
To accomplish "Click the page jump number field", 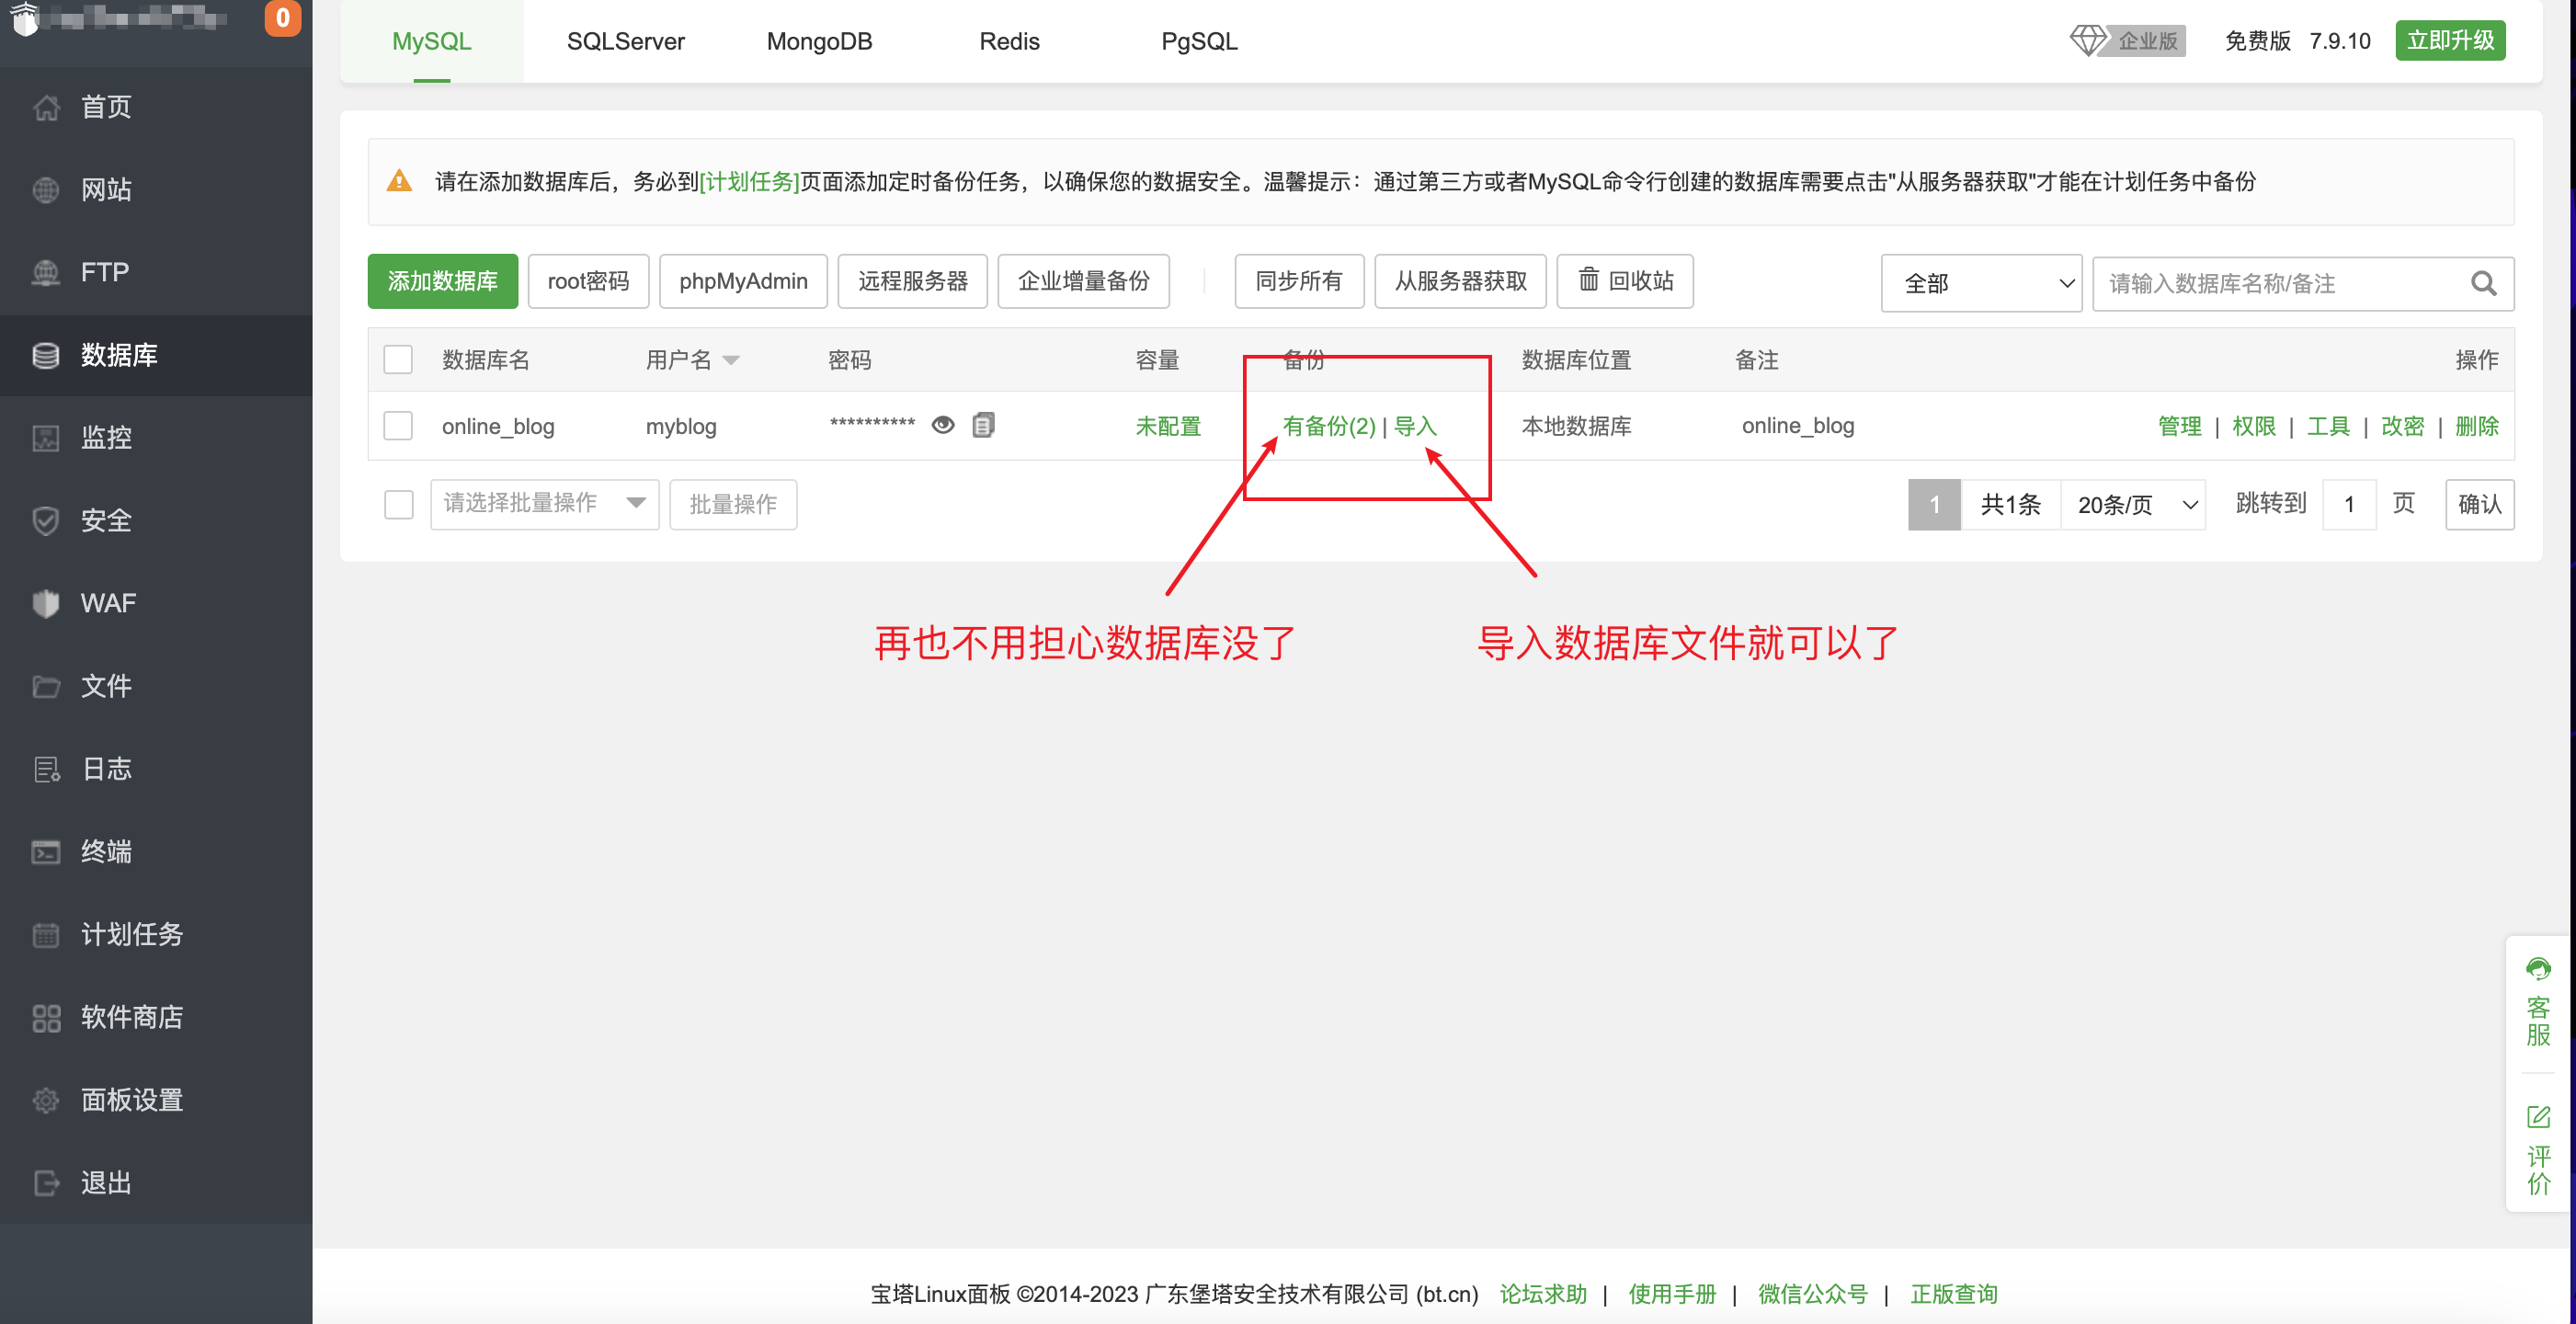I will pyautogui.click(x=2350, y=504).
